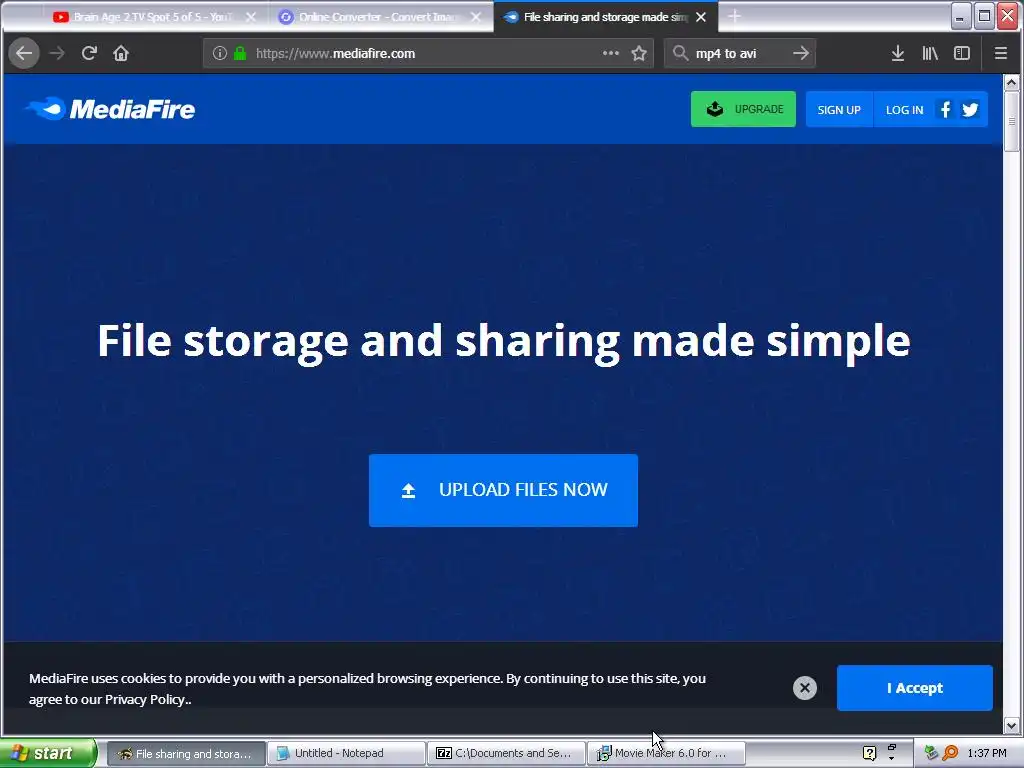Log in with the Facebook icon
The height and width of the screenshot is (768, 1024).
945,109
